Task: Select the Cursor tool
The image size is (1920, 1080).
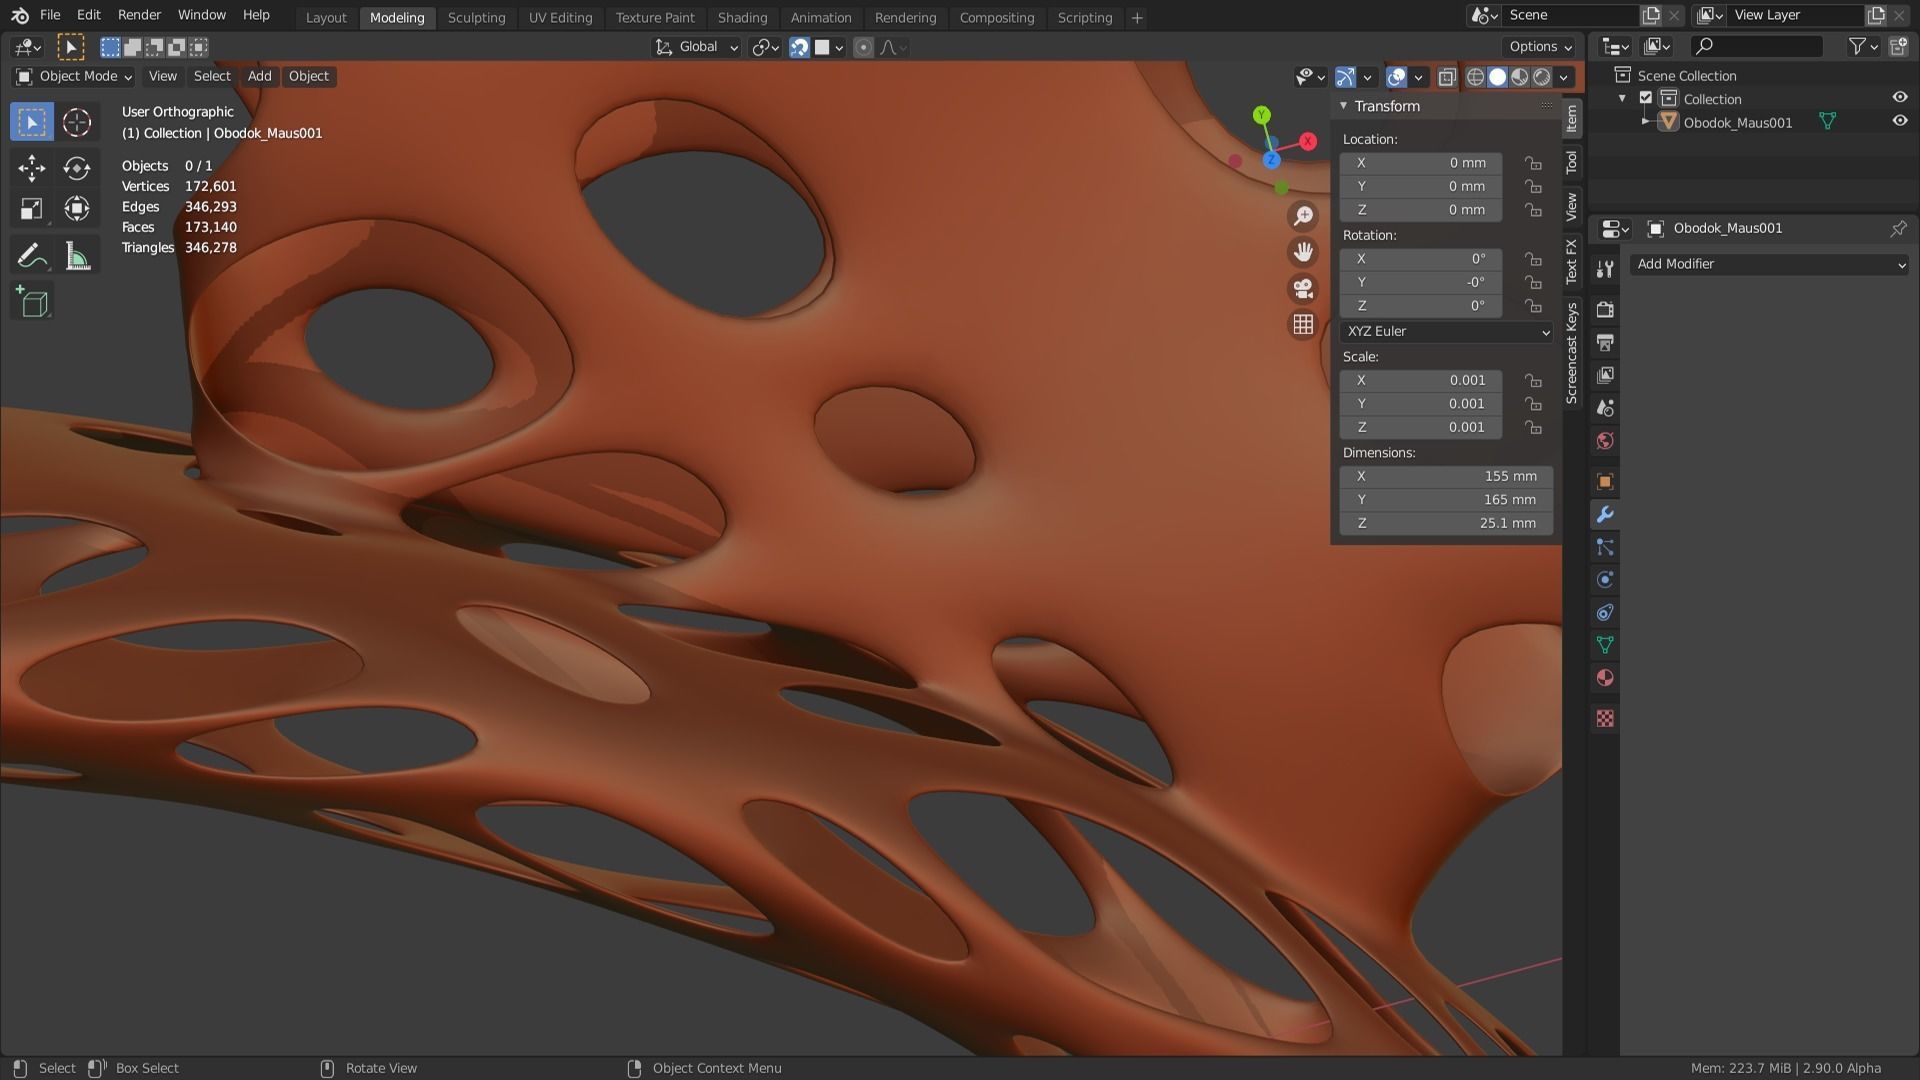Action: click(77, 122)
